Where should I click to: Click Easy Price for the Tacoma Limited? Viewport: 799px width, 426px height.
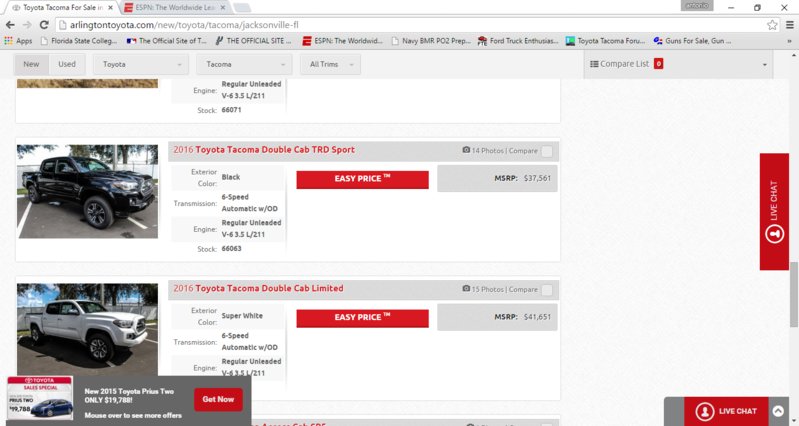(362, 318)
